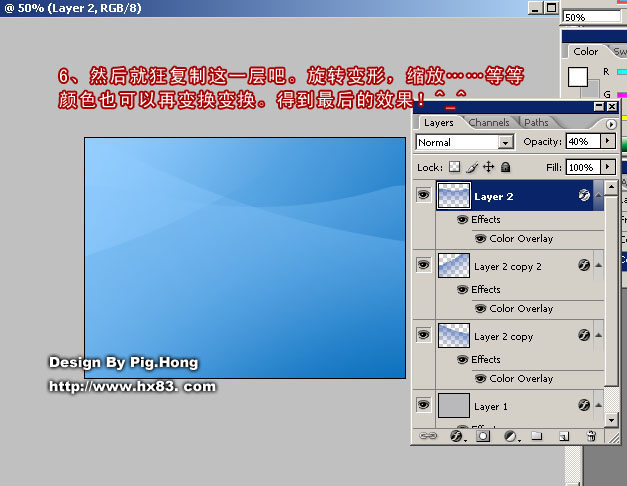Collapse effects list of Layer 2 copy 2
This screenshot has width=627, height=486.
[x=598, y=265]
